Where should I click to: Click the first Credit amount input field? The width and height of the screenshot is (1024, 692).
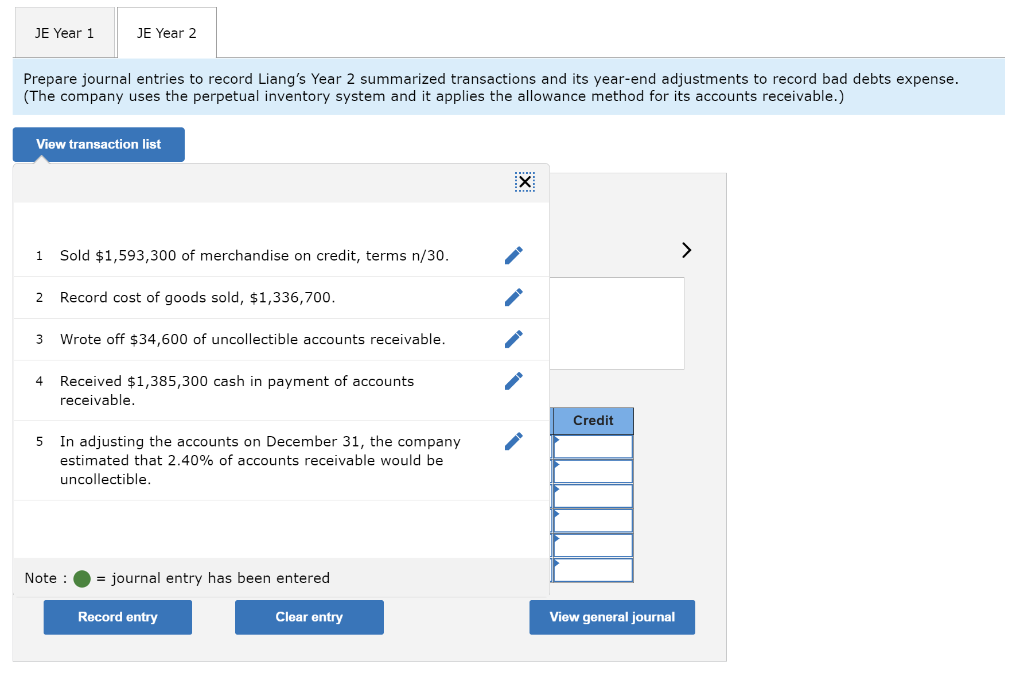tap(594, 446)
